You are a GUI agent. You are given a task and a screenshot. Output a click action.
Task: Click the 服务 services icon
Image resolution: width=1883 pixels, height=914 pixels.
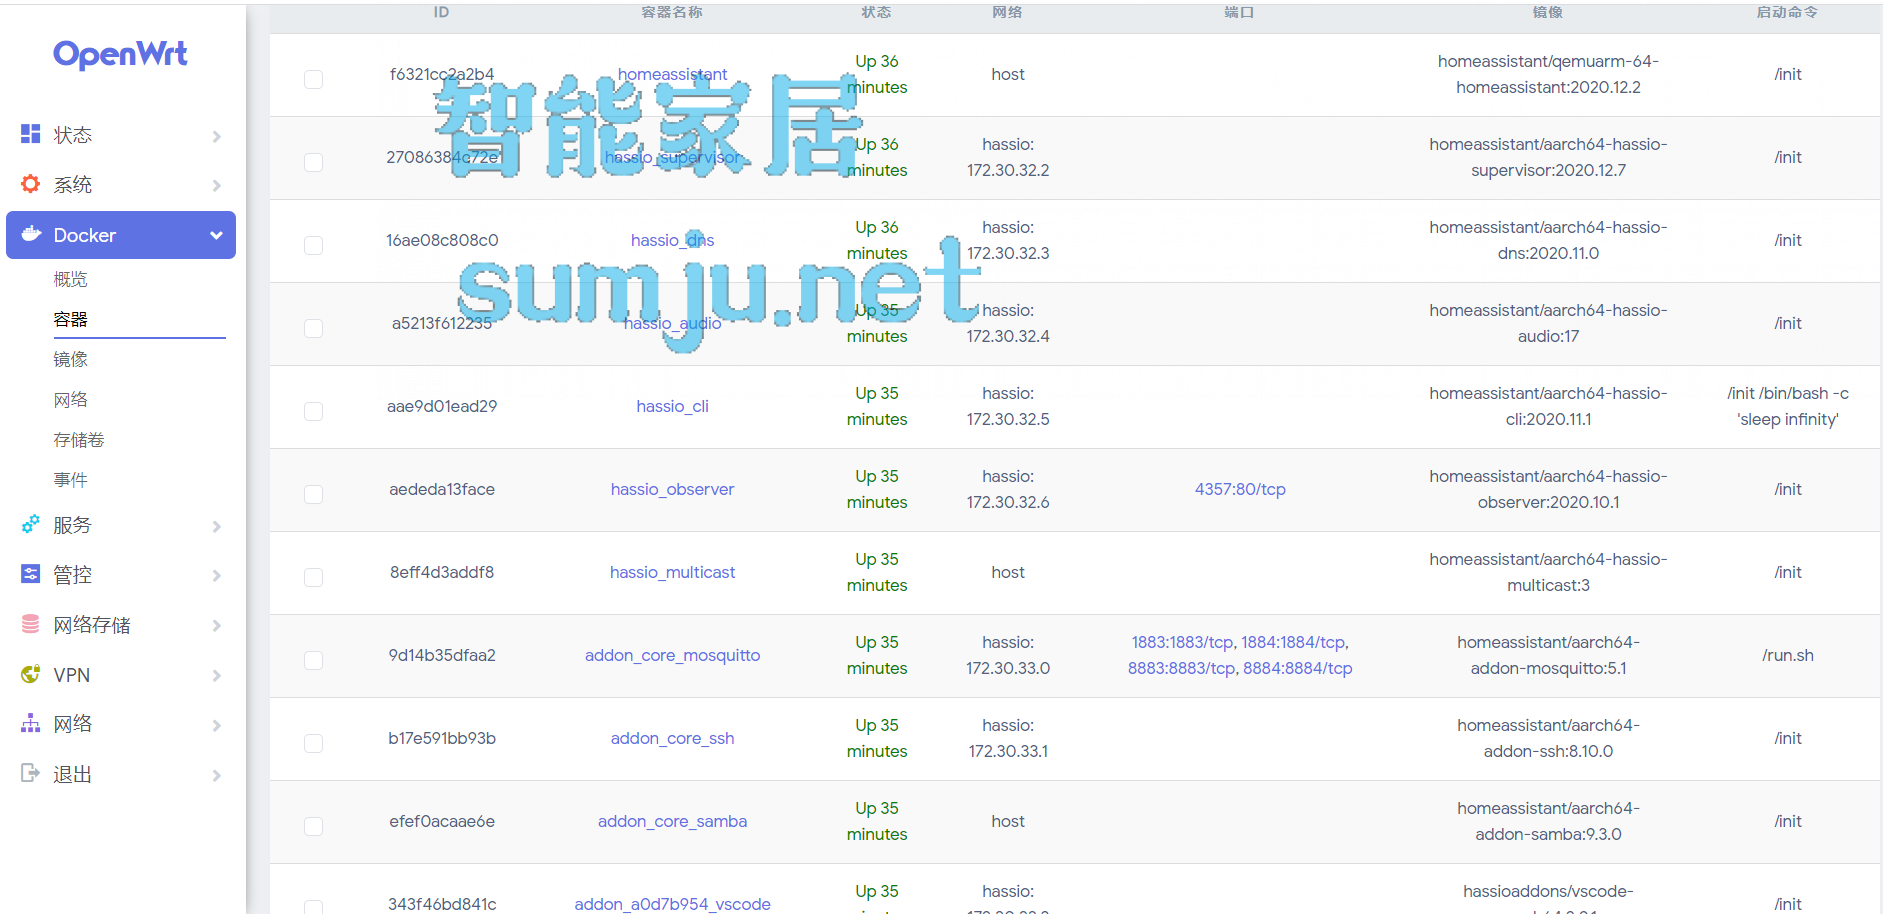tap(31, 524)
